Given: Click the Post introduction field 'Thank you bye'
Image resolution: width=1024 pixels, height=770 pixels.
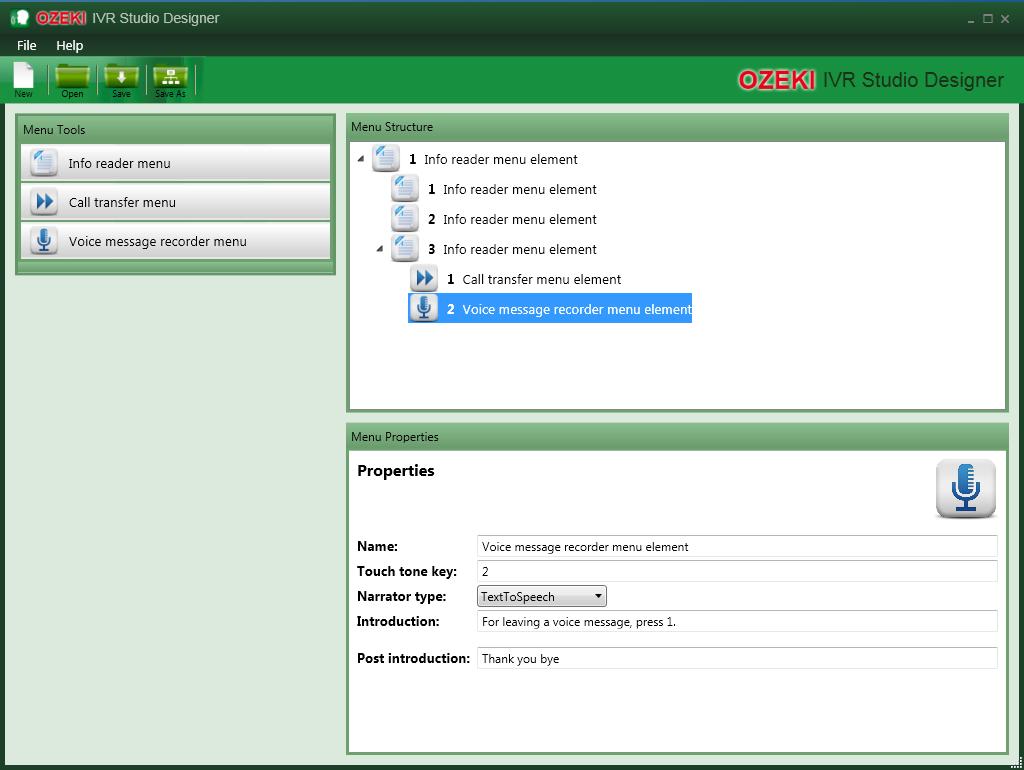Looking at the screenshot, I should 737,658.
